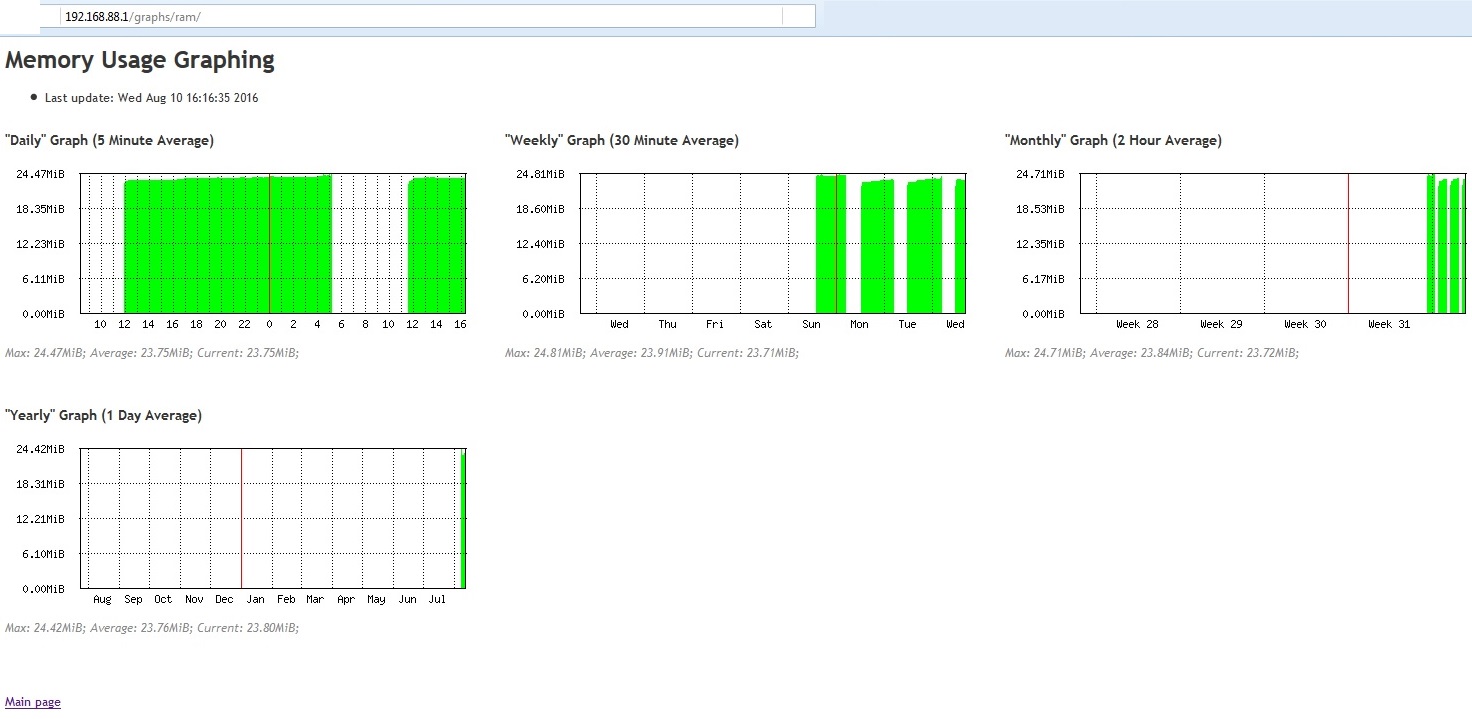This screenshot has width=1472, height=719.
Task: Click the Fri label on Weekly graph axis
Action: coord(715,324)
